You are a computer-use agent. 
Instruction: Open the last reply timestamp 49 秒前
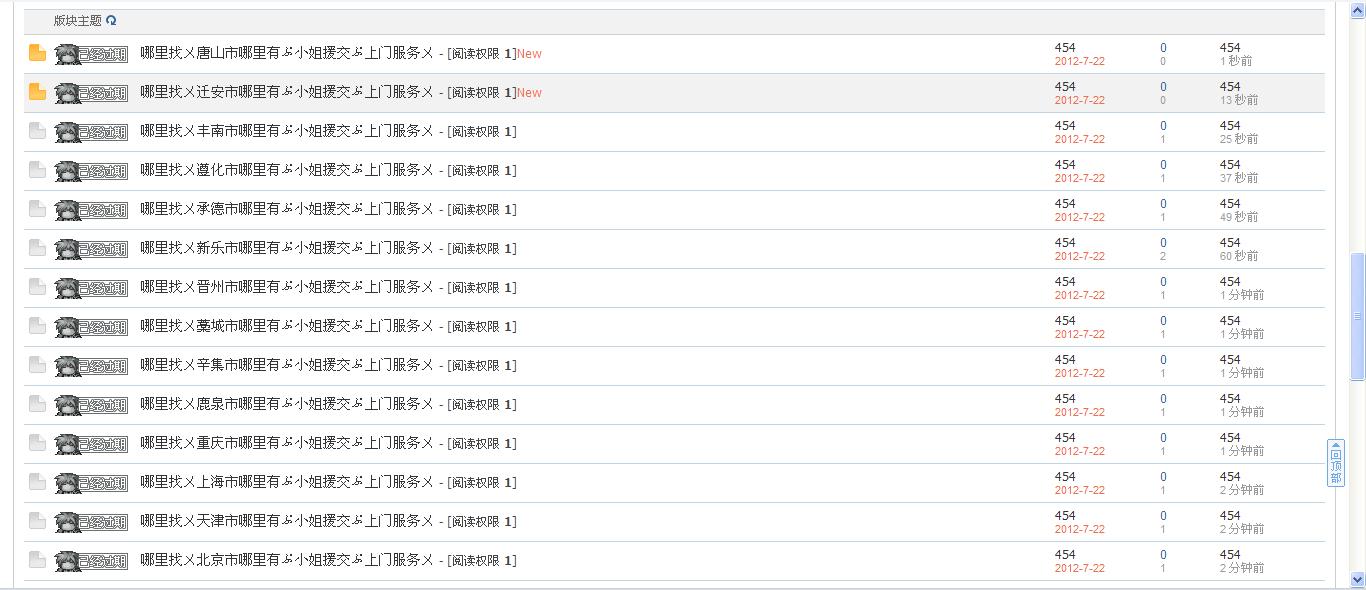(1239, 217)
